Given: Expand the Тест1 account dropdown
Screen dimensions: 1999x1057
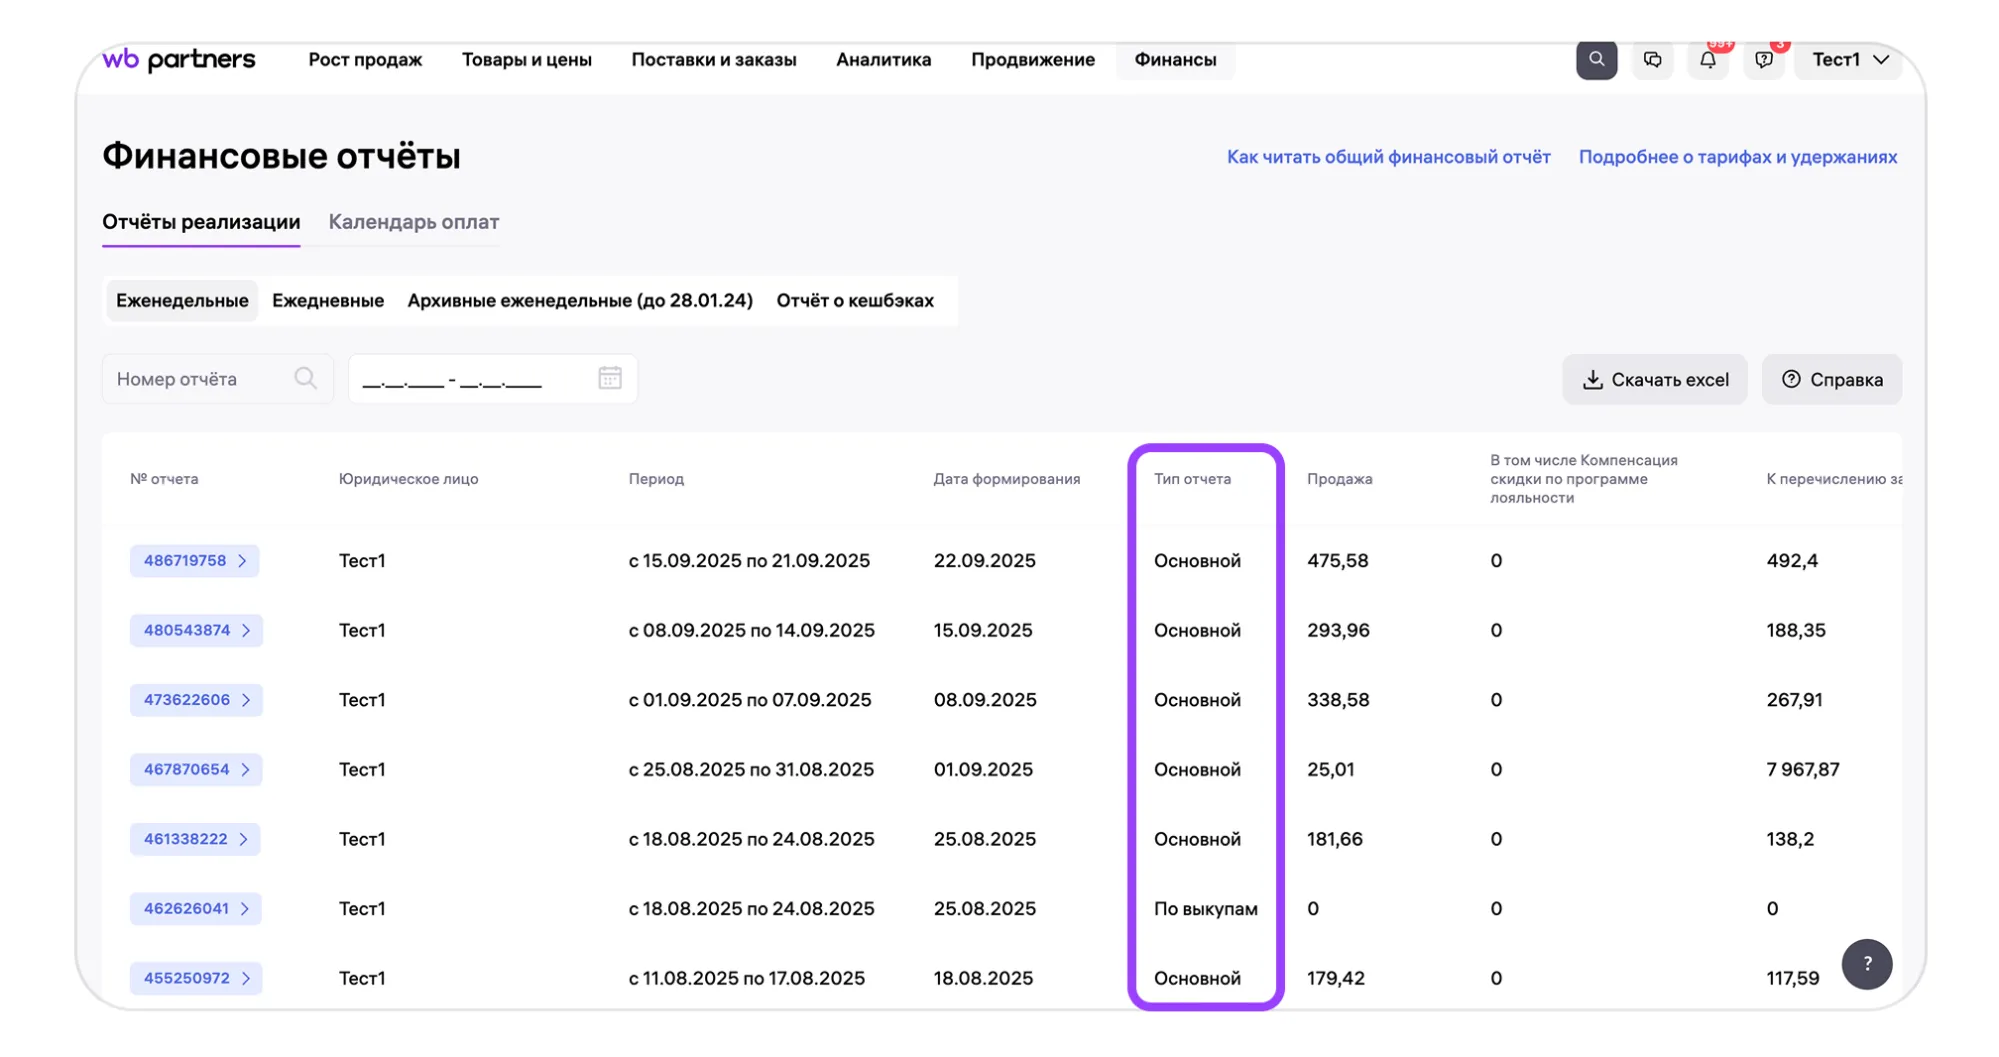Looking at the screenshot, I should coord(1849,60).
